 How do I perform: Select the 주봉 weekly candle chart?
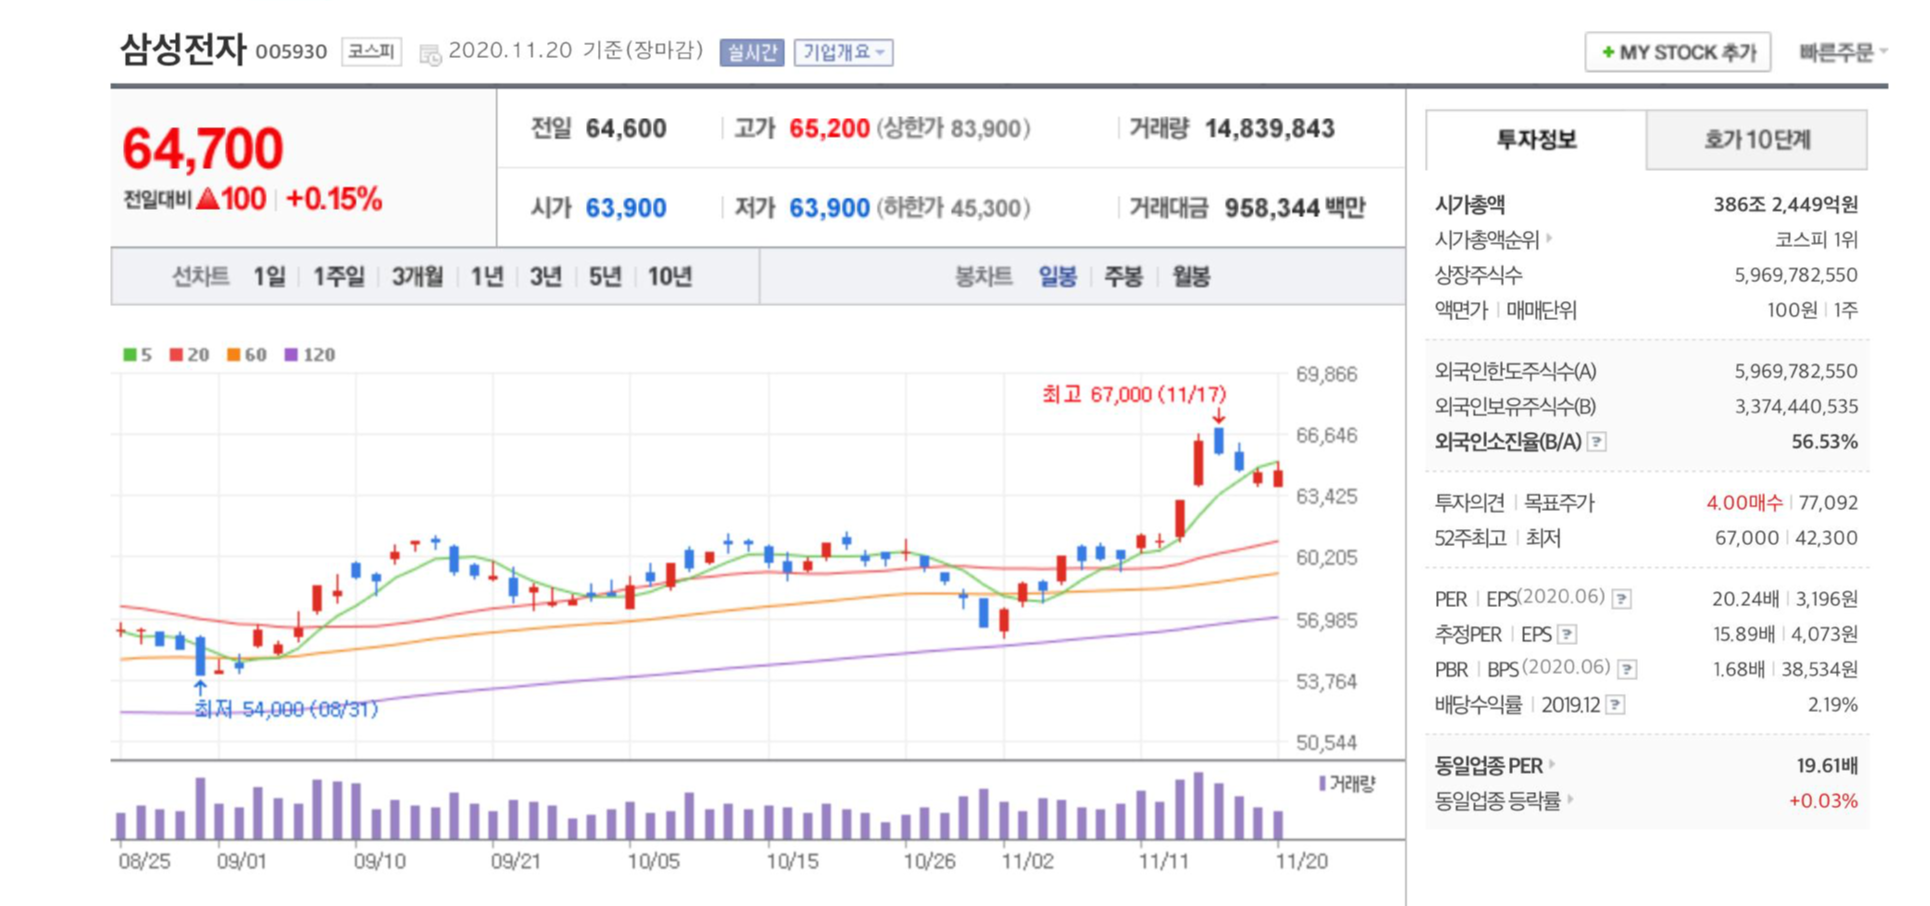pos(1123,276)
